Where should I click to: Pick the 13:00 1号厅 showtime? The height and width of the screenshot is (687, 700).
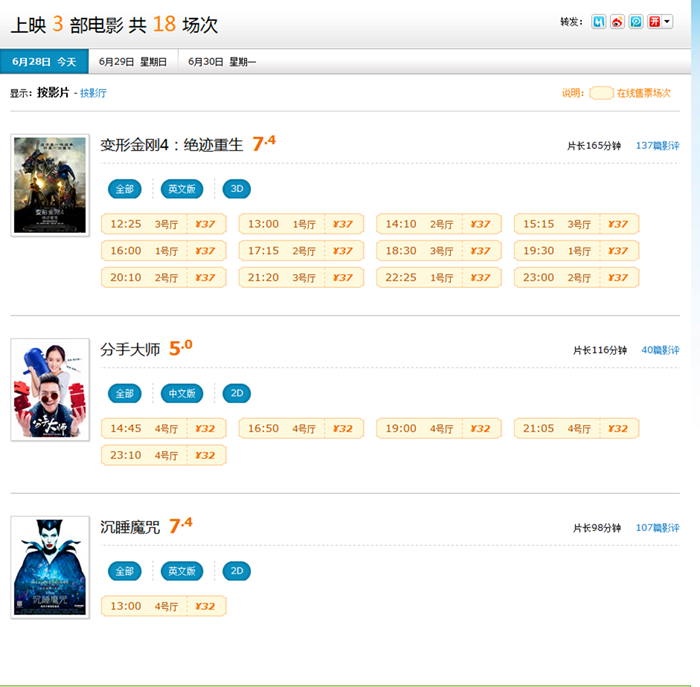pos(301,224)
